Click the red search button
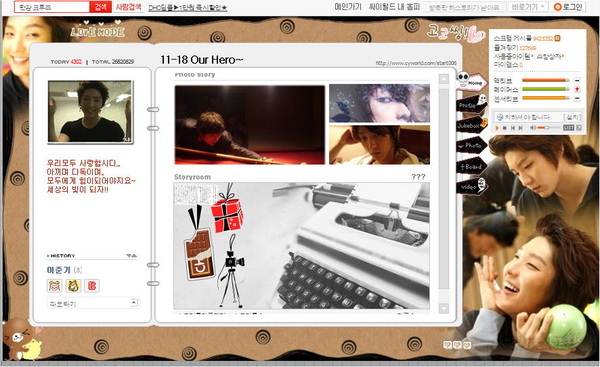 coord(100,7)
